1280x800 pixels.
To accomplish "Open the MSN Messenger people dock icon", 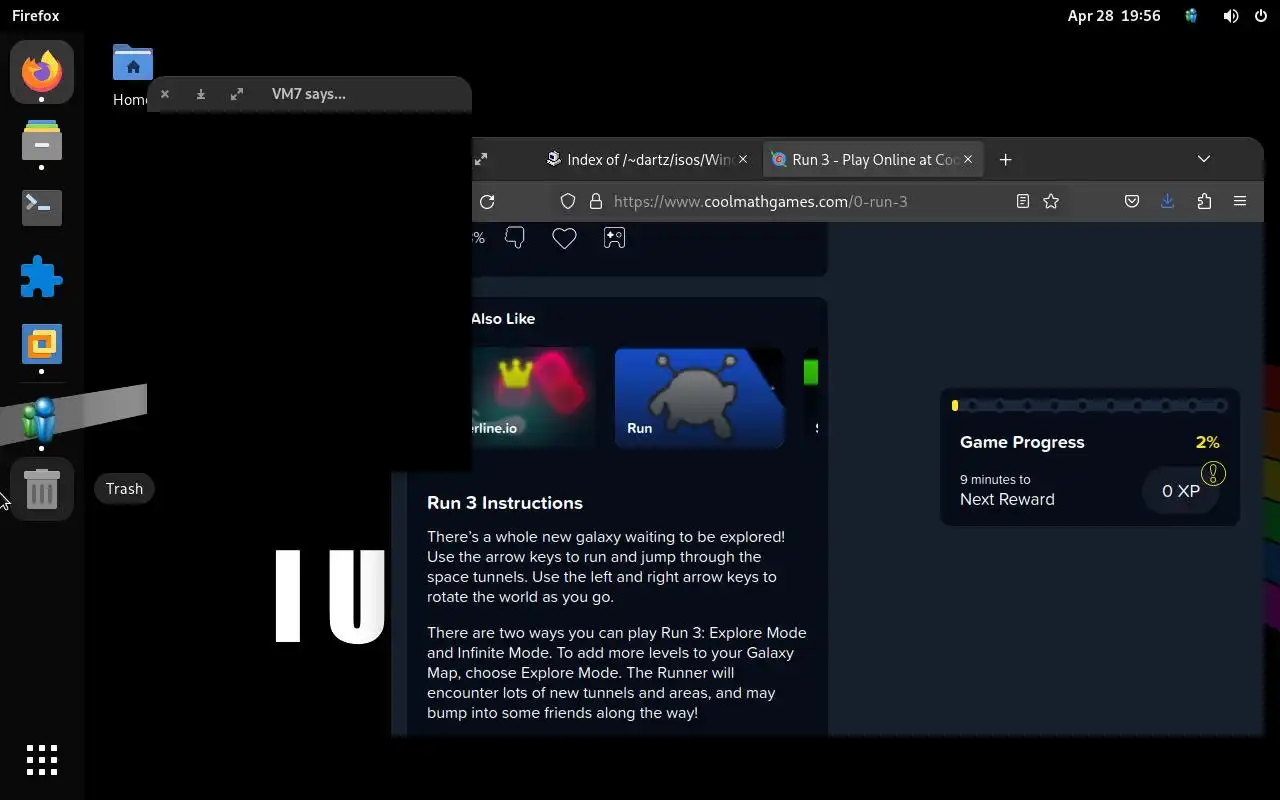I will 40,420.
